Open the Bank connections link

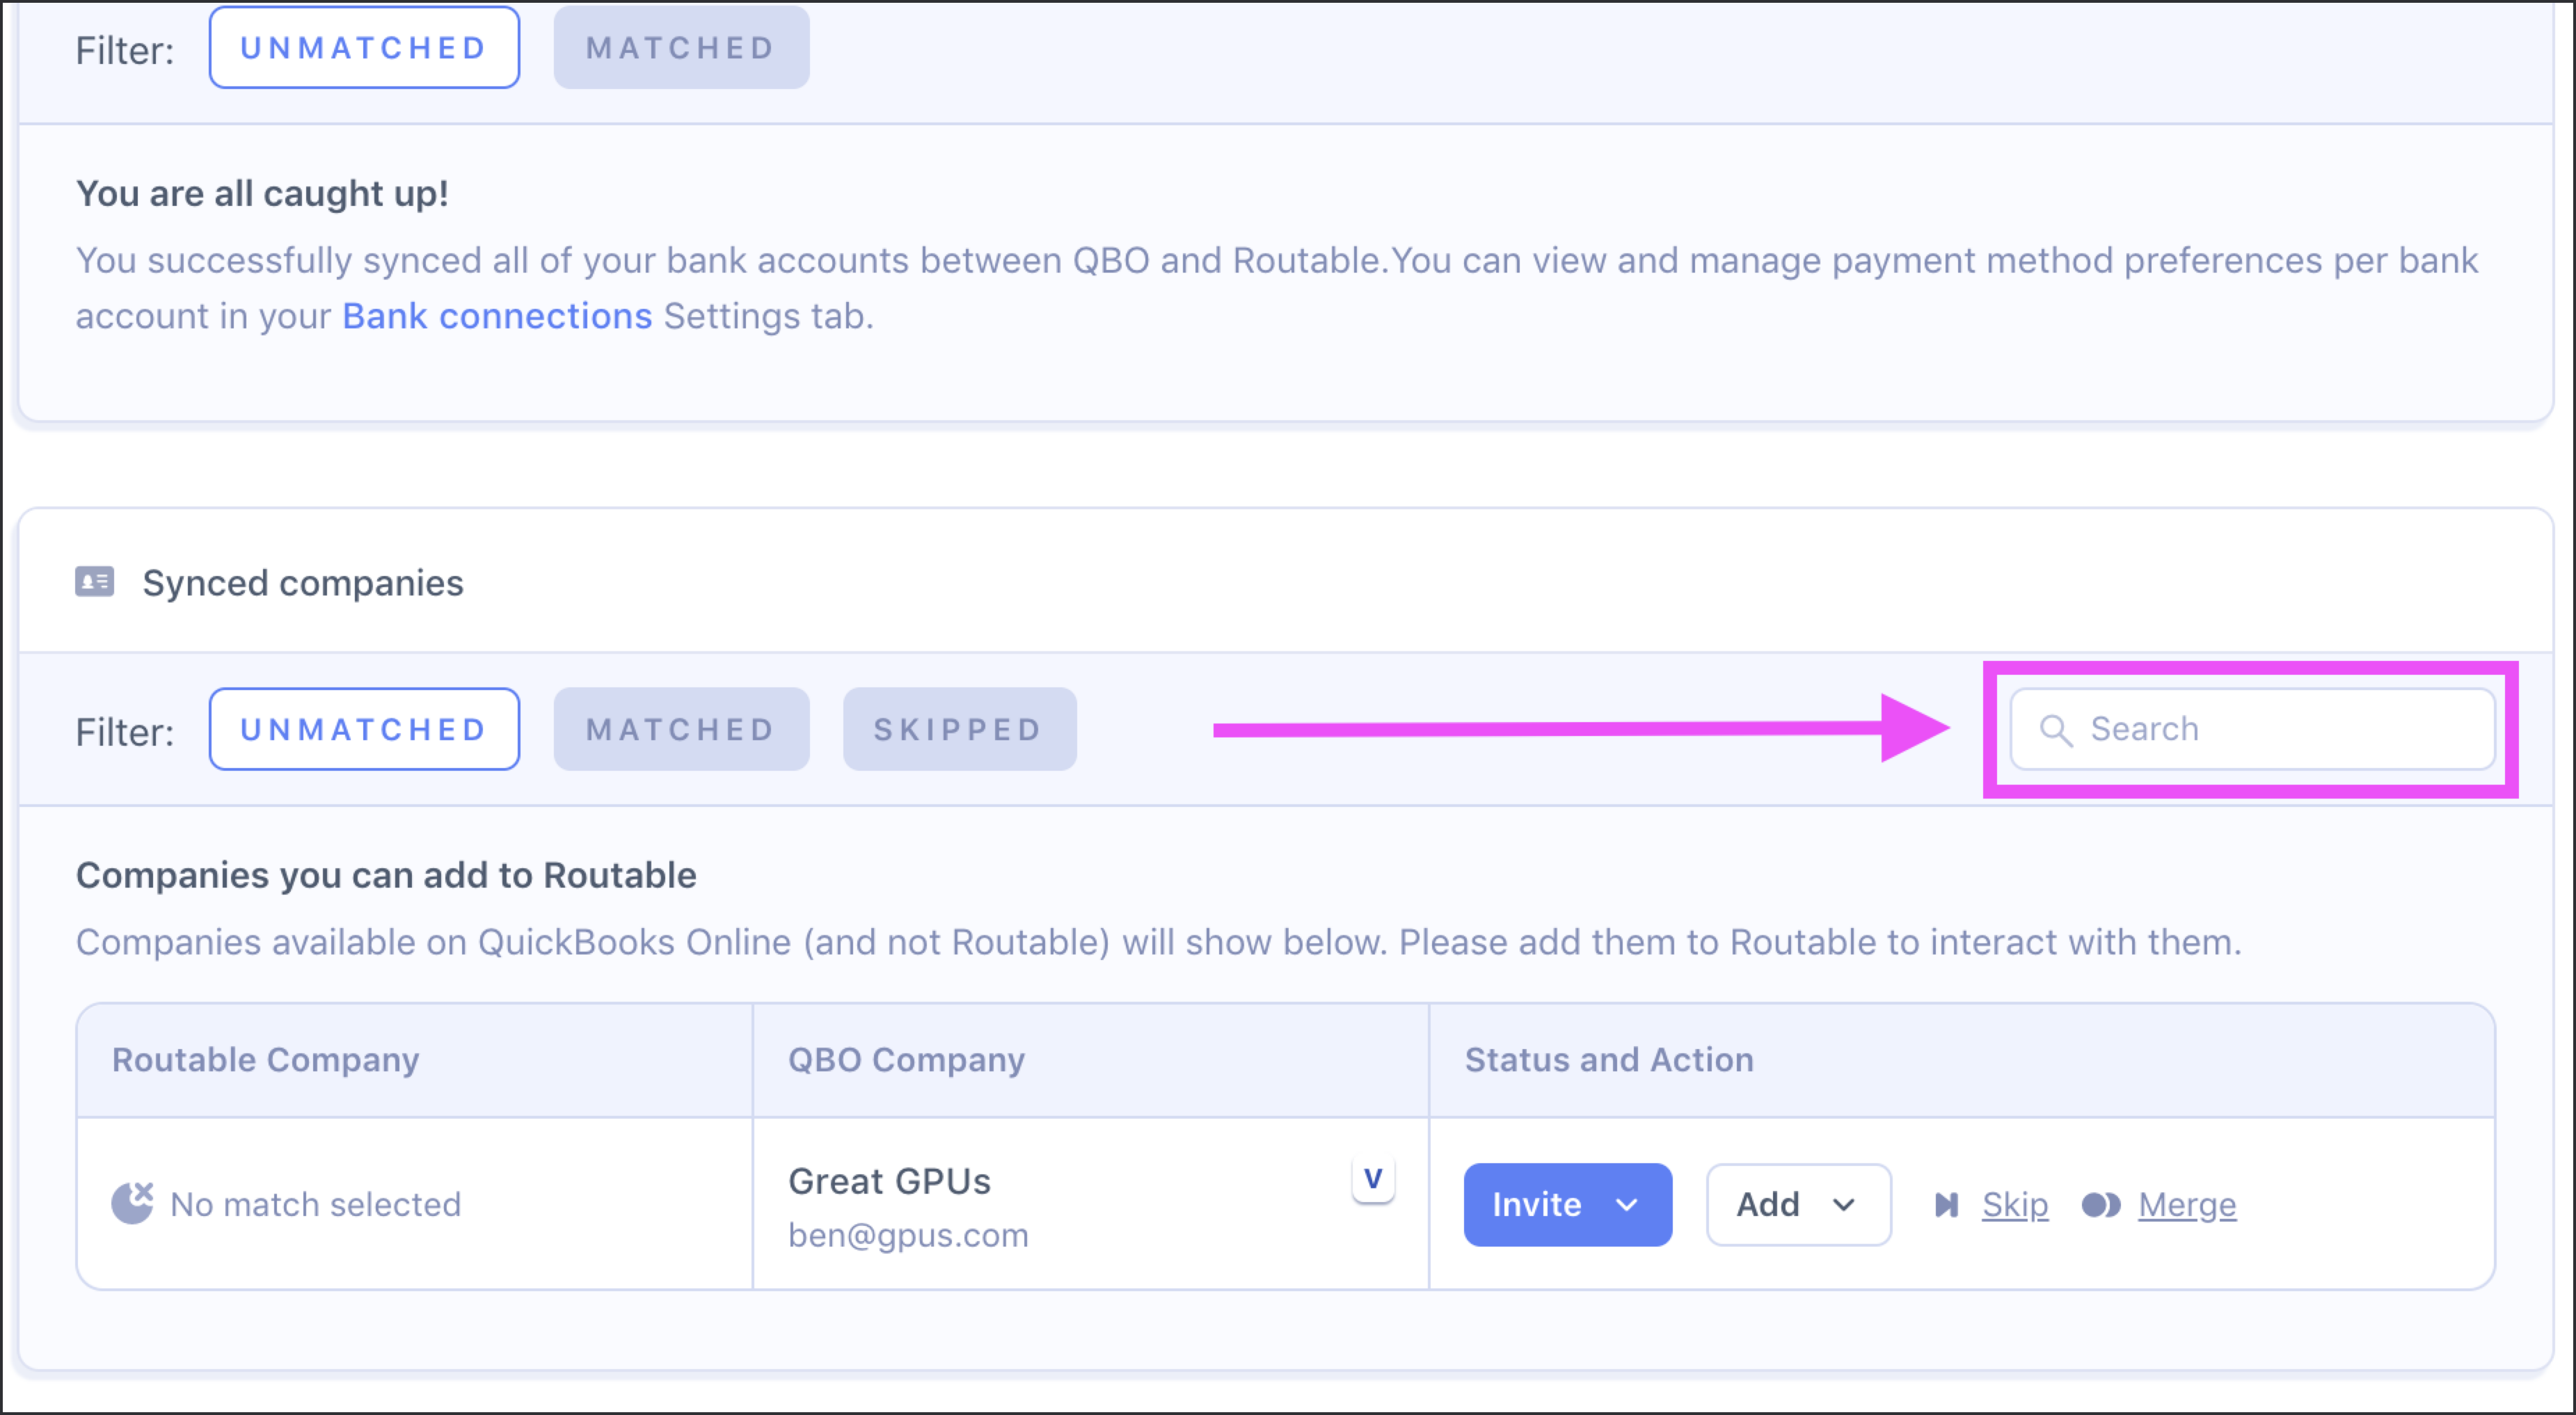(x=497, y=316)
